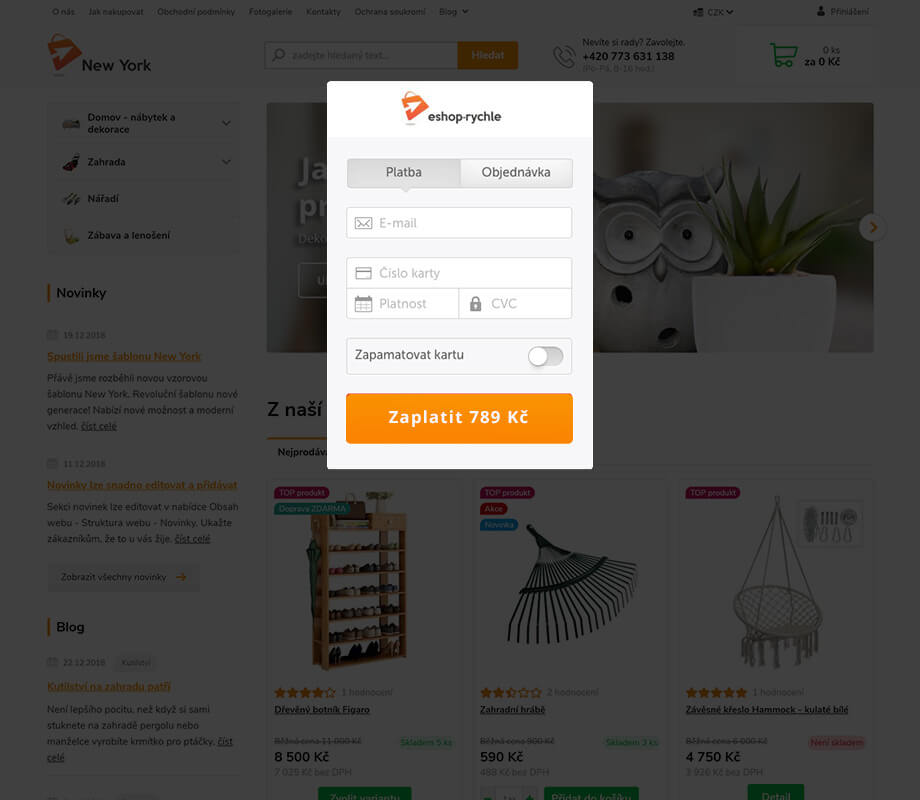Expand the Domov - nábytek a dekorace category
The height and width of the screenshot is (800, 920).
[226, 123]
